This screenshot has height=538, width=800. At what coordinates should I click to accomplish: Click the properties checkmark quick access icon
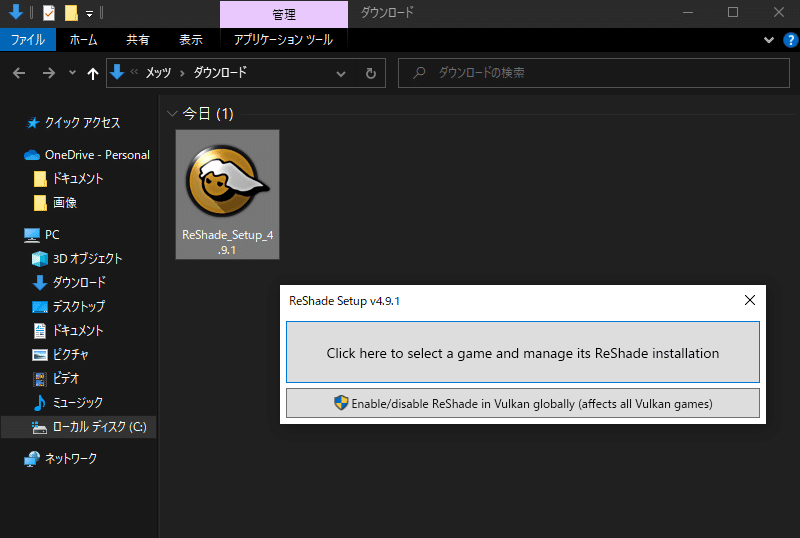(x=49, y=12)
